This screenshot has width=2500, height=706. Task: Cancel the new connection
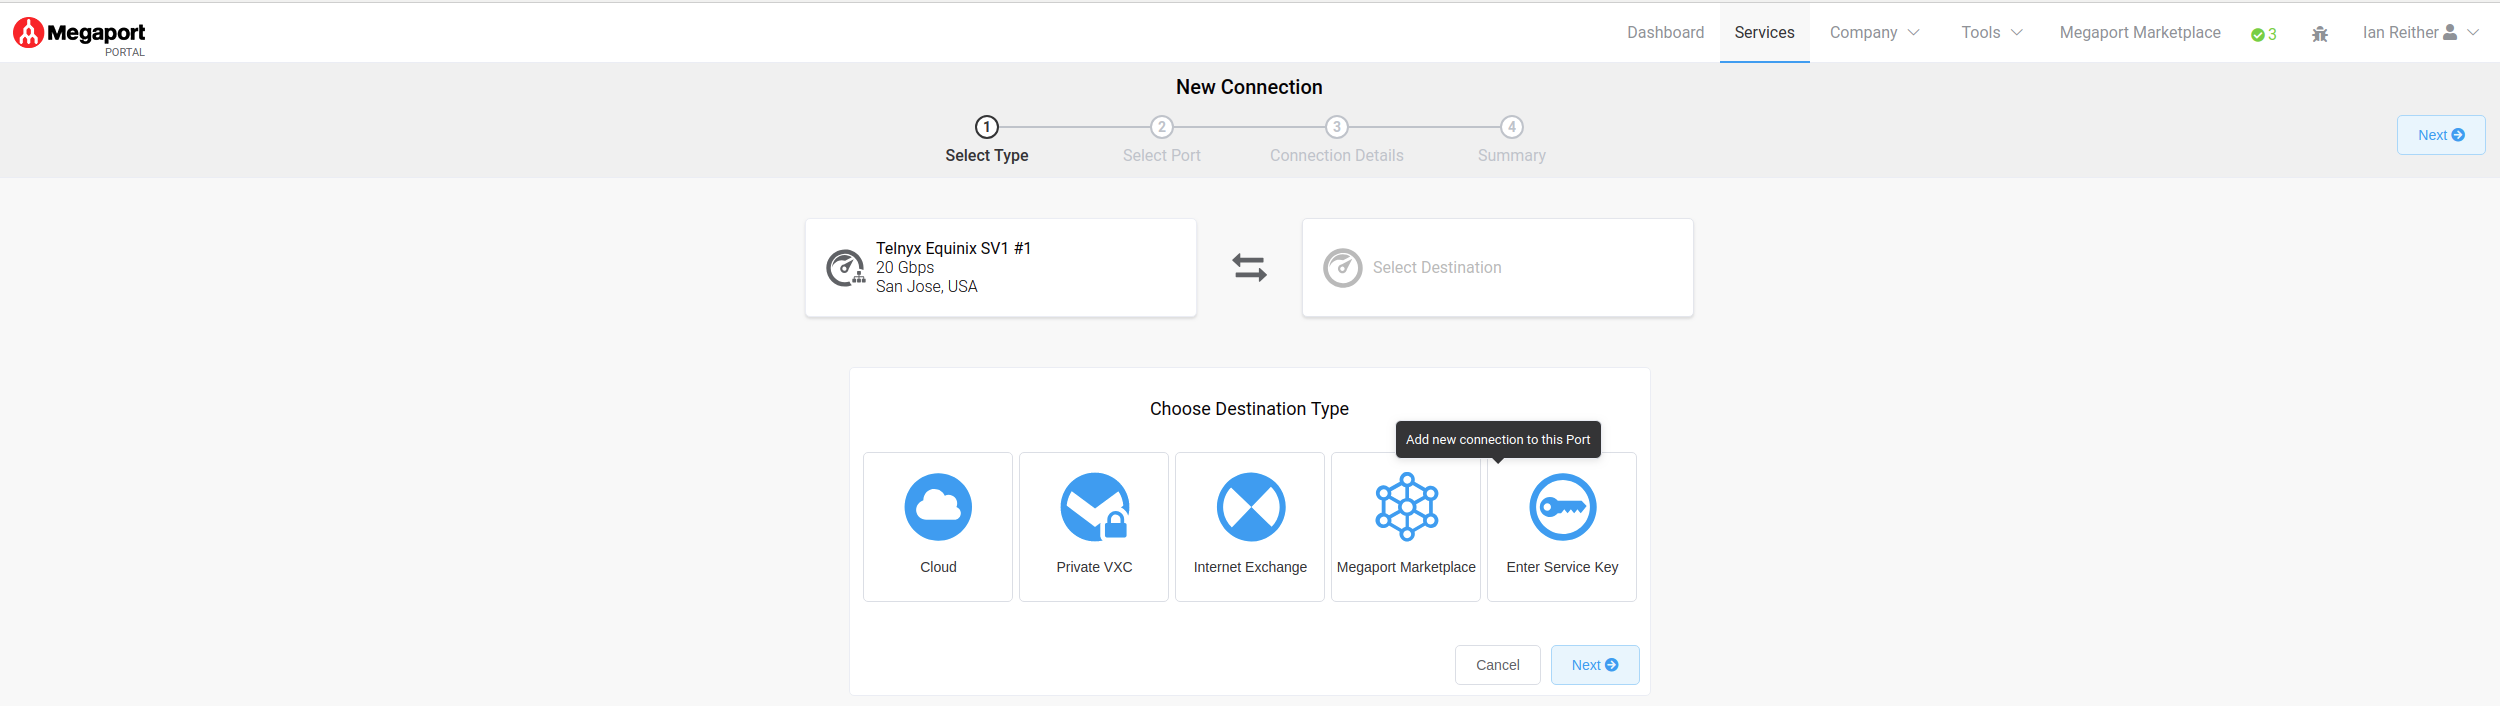coord(1498,665)
